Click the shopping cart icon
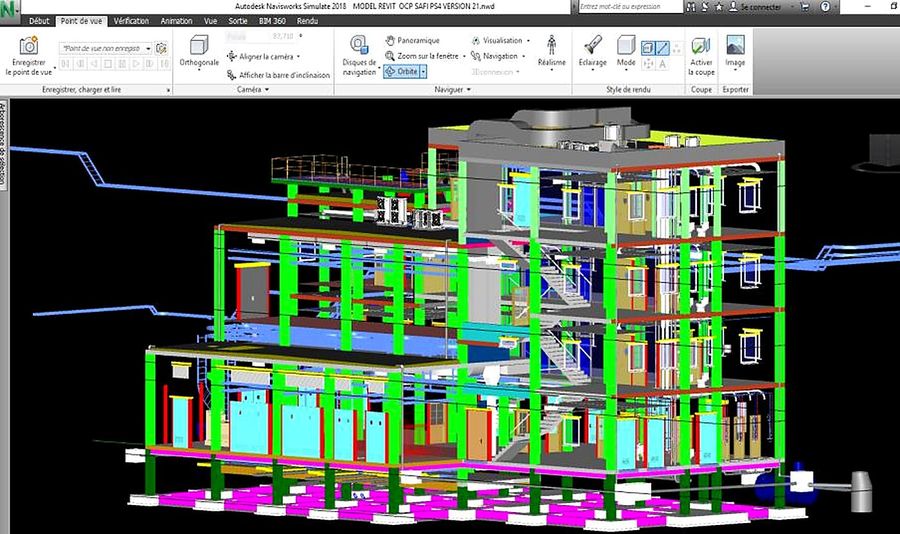Image resolution: width=900 pixels, height=534 pixels. (x=805, y=7)
